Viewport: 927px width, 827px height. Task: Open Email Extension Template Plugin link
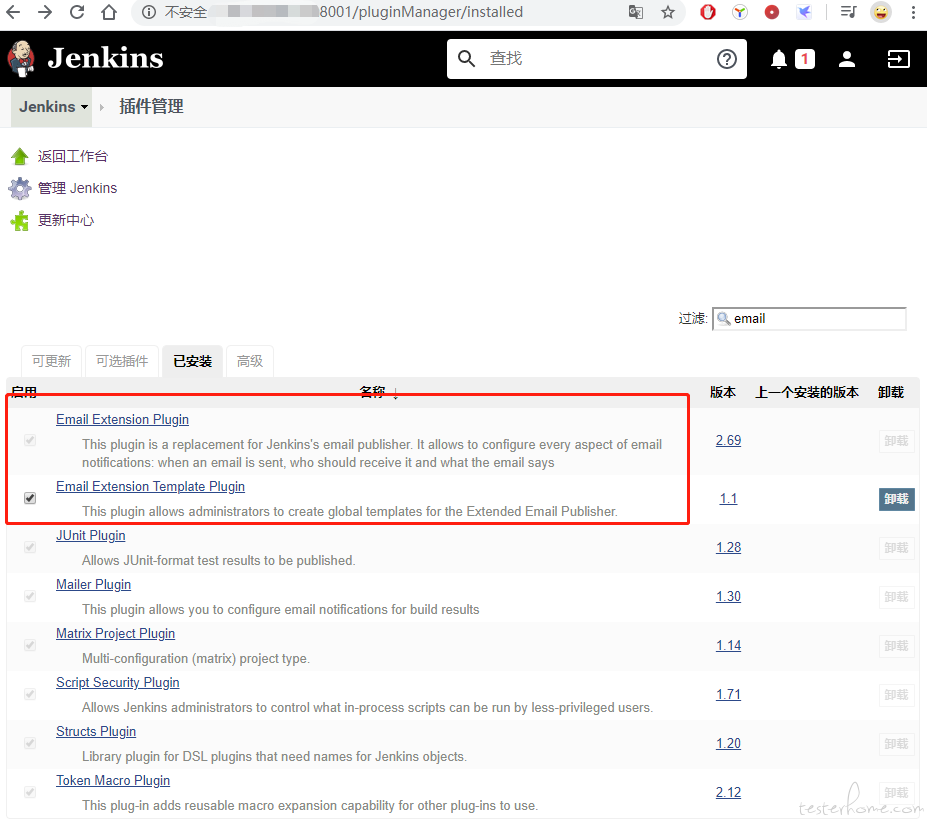(x=150, y=487)
